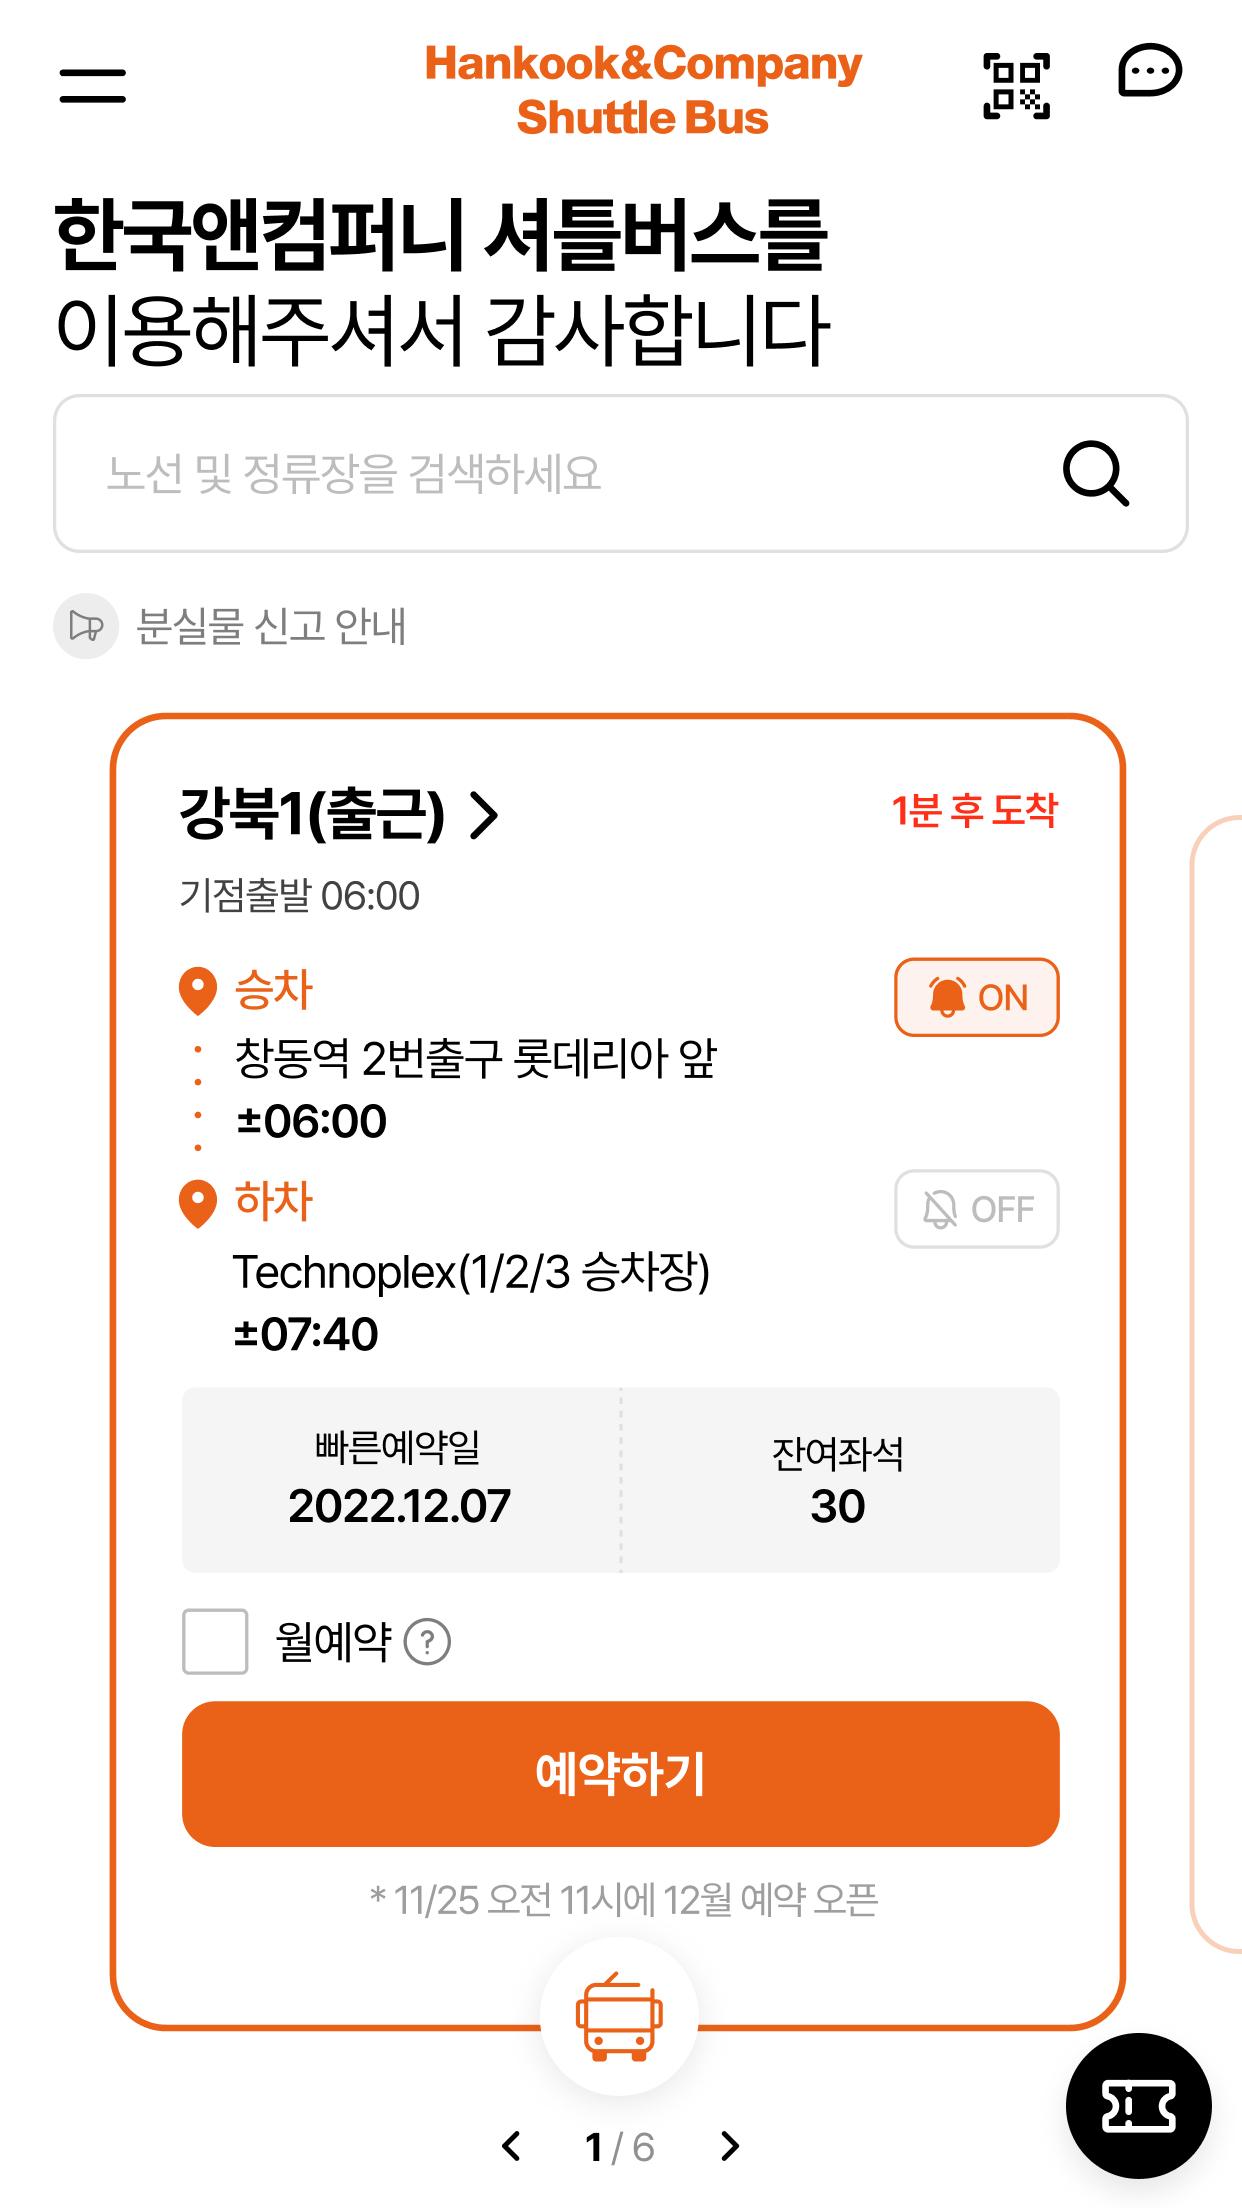The width and height of the screenshot is (1242, 2208).
Task: Check the 월예약 checkbox
Action: click(x=215, y=1641)
